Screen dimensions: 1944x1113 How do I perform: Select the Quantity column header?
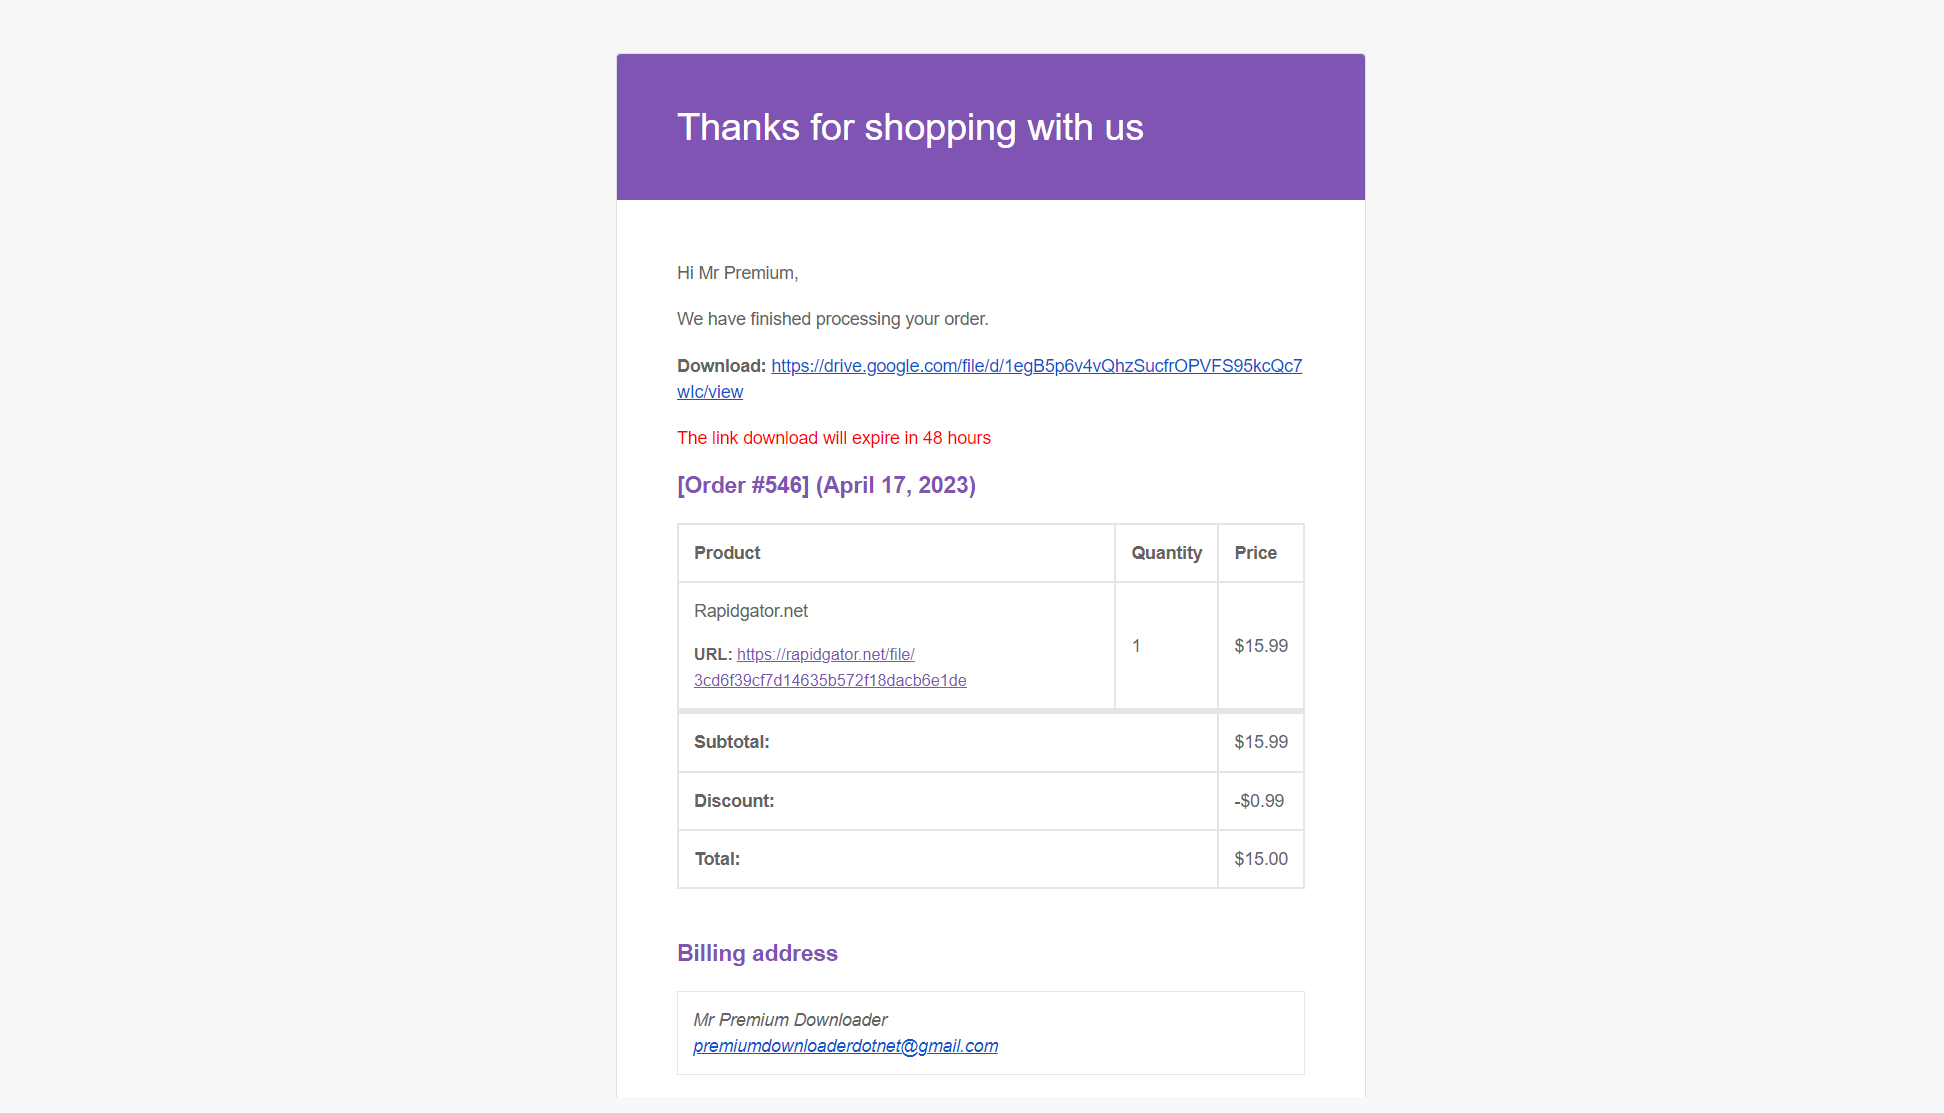coord(1166,553)
